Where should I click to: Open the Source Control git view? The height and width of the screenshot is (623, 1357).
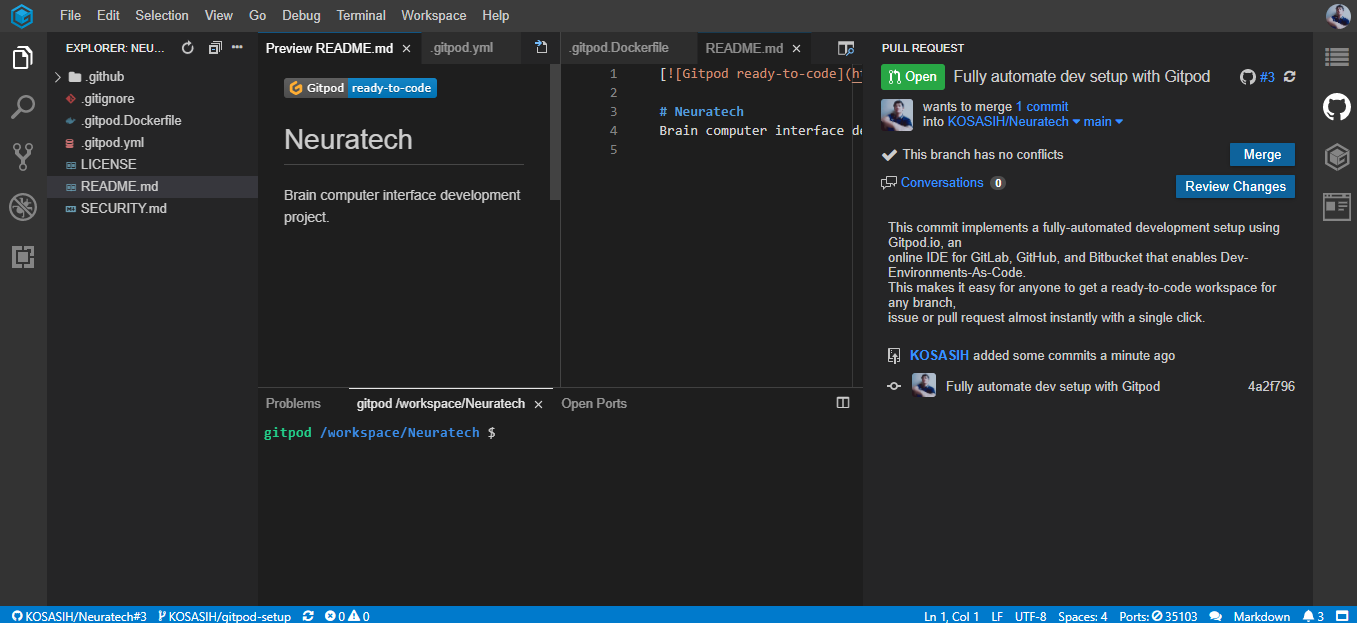[x=22, y=156]
